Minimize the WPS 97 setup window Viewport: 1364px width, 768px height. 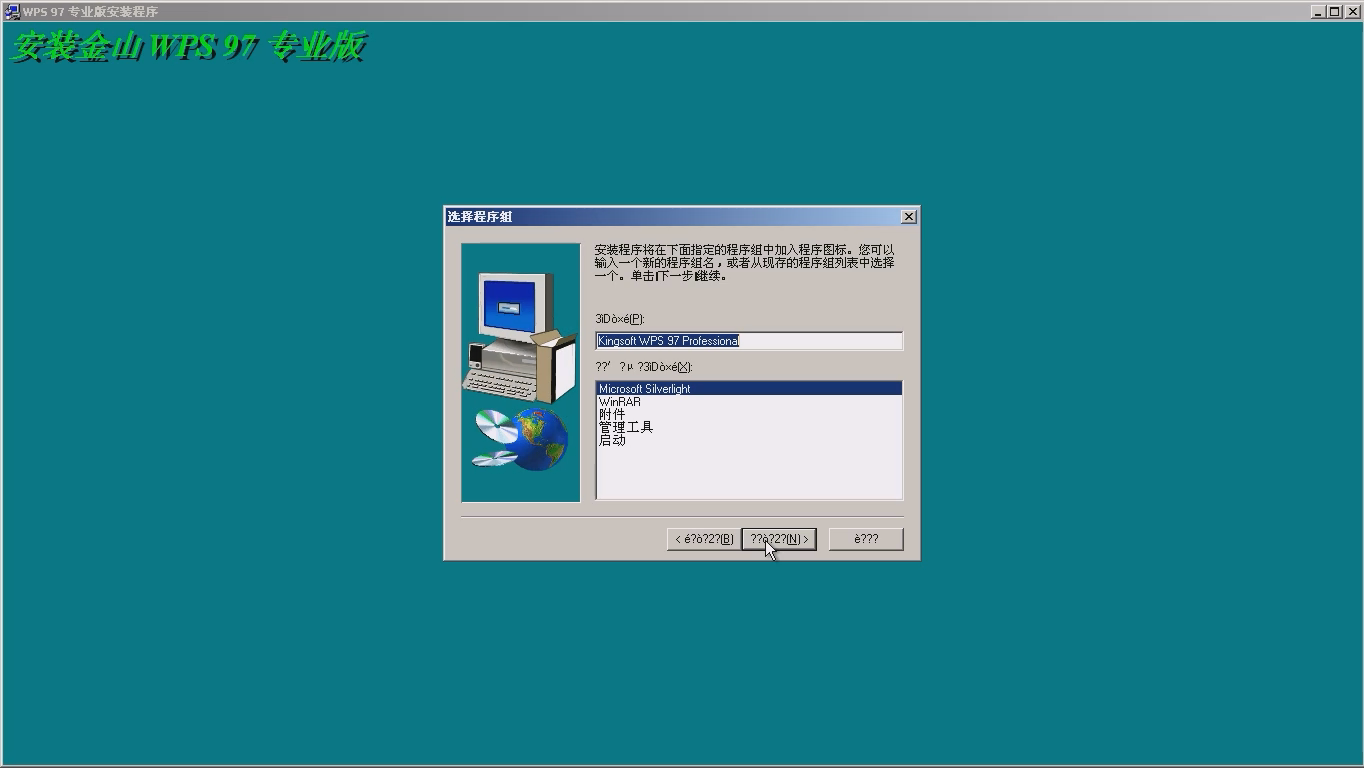click(x=1318, y=12)
